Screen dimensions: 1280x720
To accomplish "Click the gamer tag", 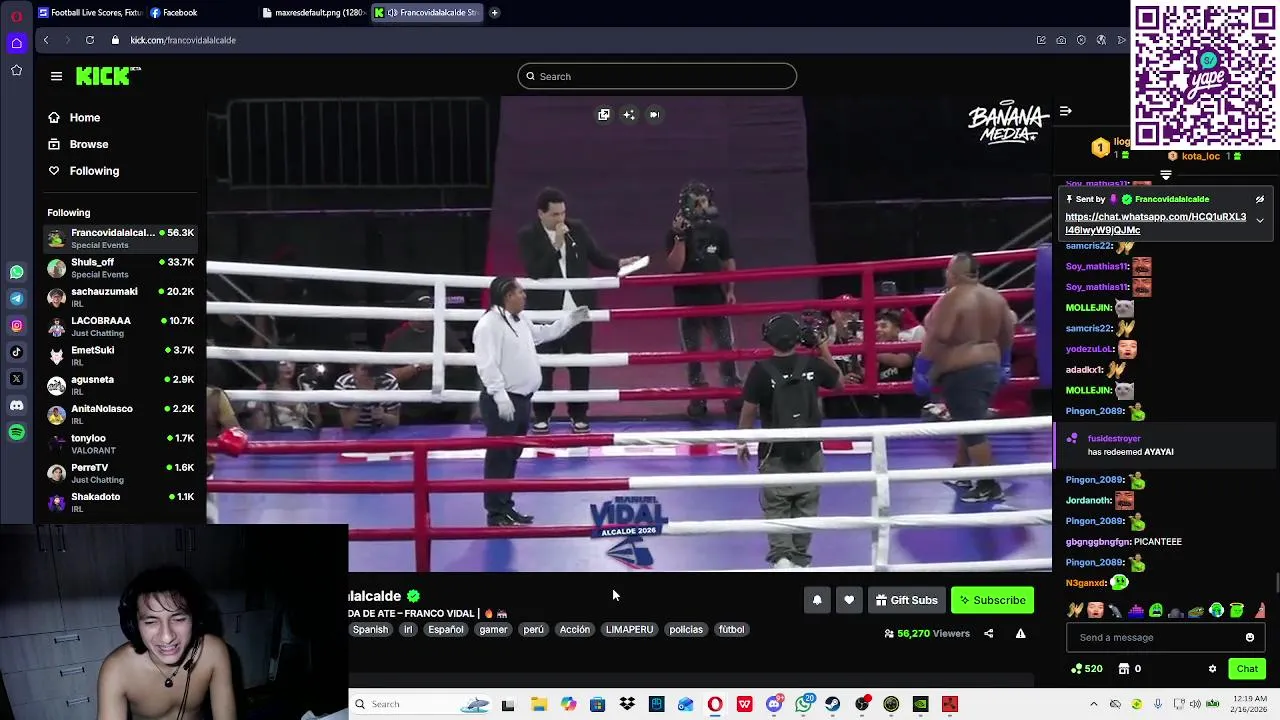I will (x=493, y=629).
